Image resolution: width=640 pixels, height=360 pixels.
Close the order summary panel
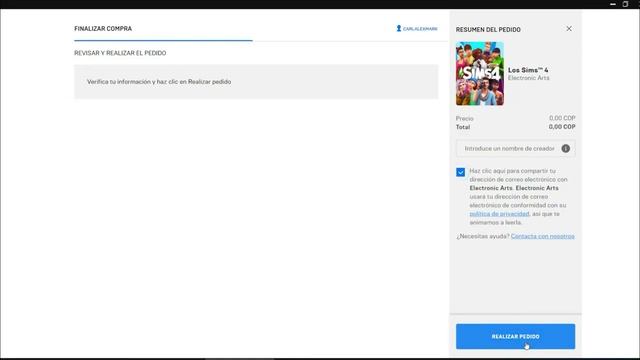pyautogui.click(x=569, y=29)
